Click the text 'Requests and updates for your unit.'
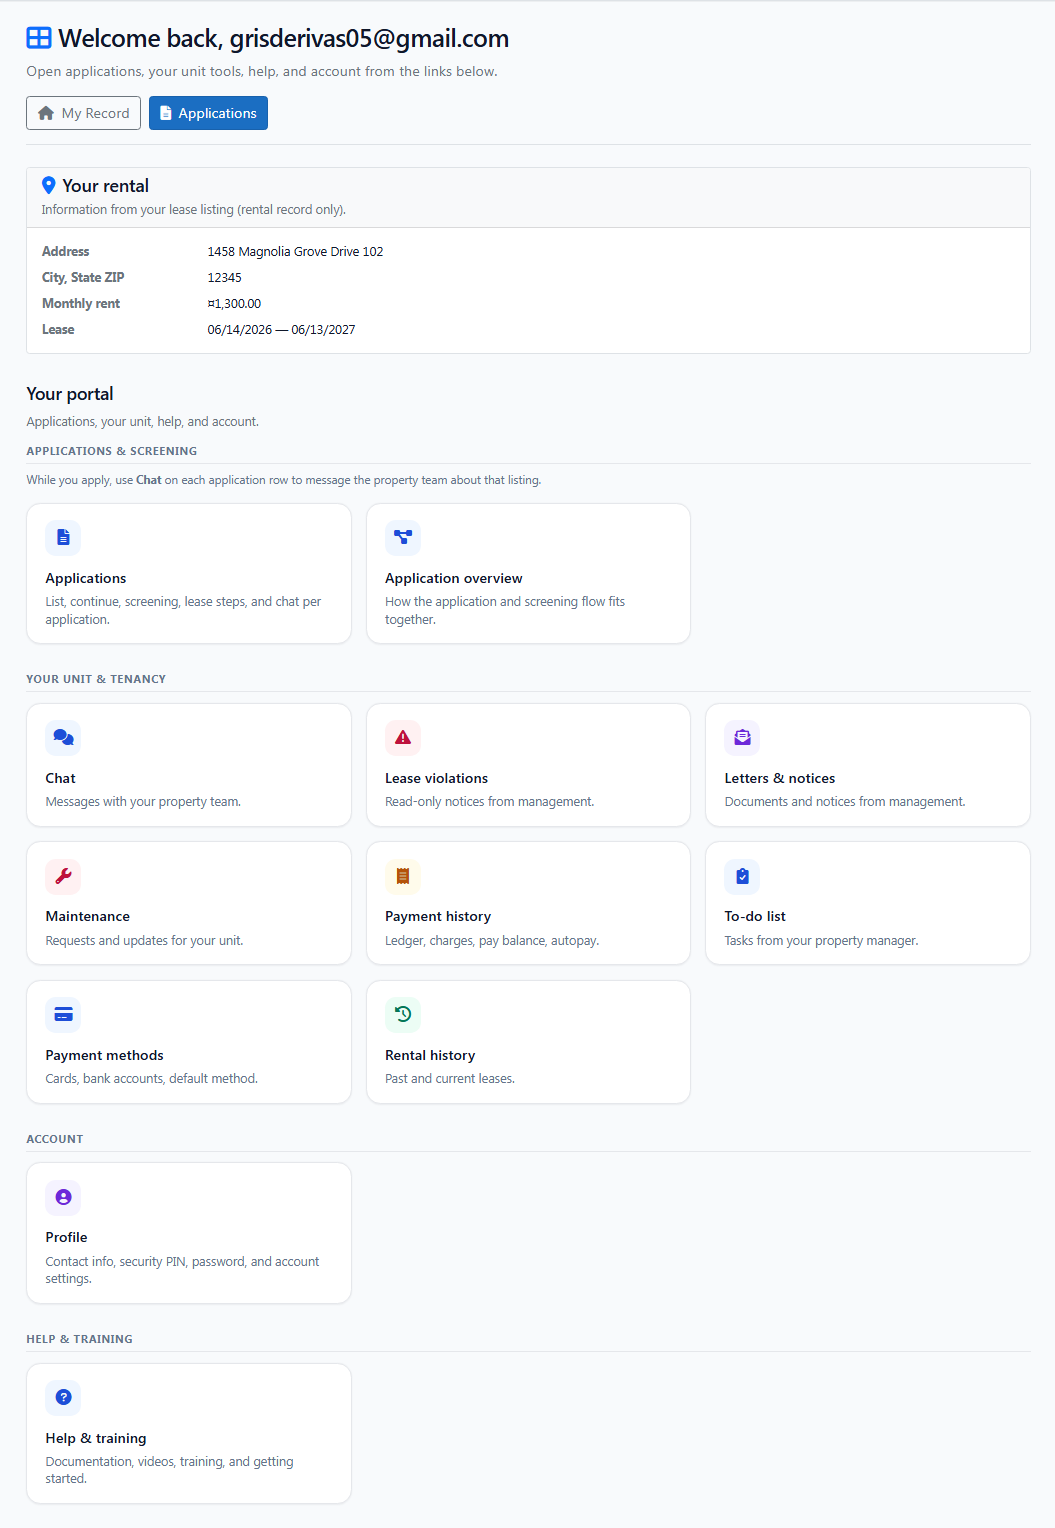 tap(144, 941)
